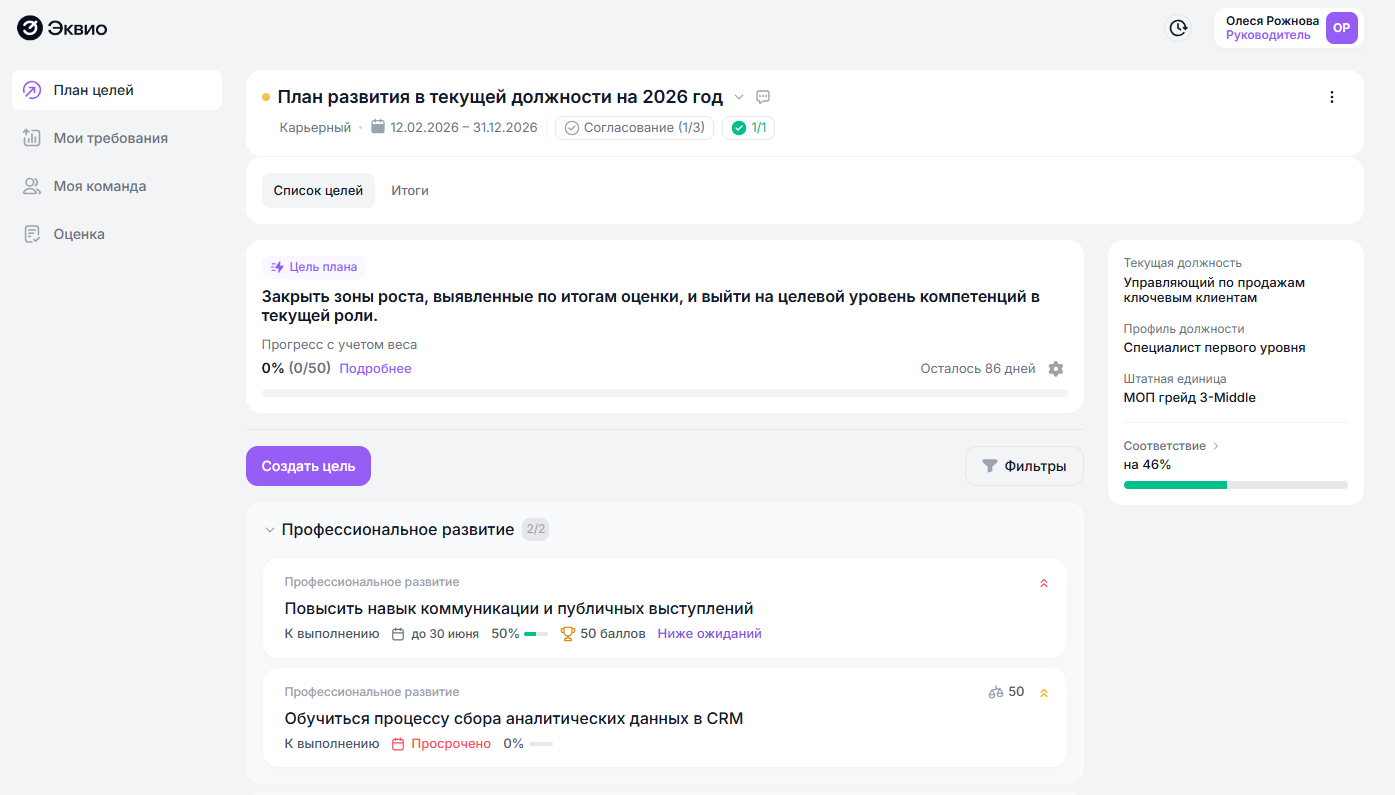Click the Специалист первого уровня profile text
This screenshot has height=795, width=1395.
click(x=1214, y=348)
